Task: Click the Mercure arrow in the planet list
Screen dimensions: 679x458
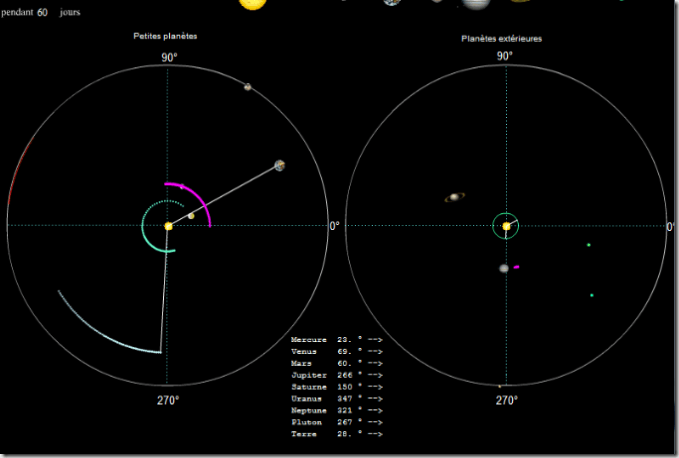Action: click(375, 341)
